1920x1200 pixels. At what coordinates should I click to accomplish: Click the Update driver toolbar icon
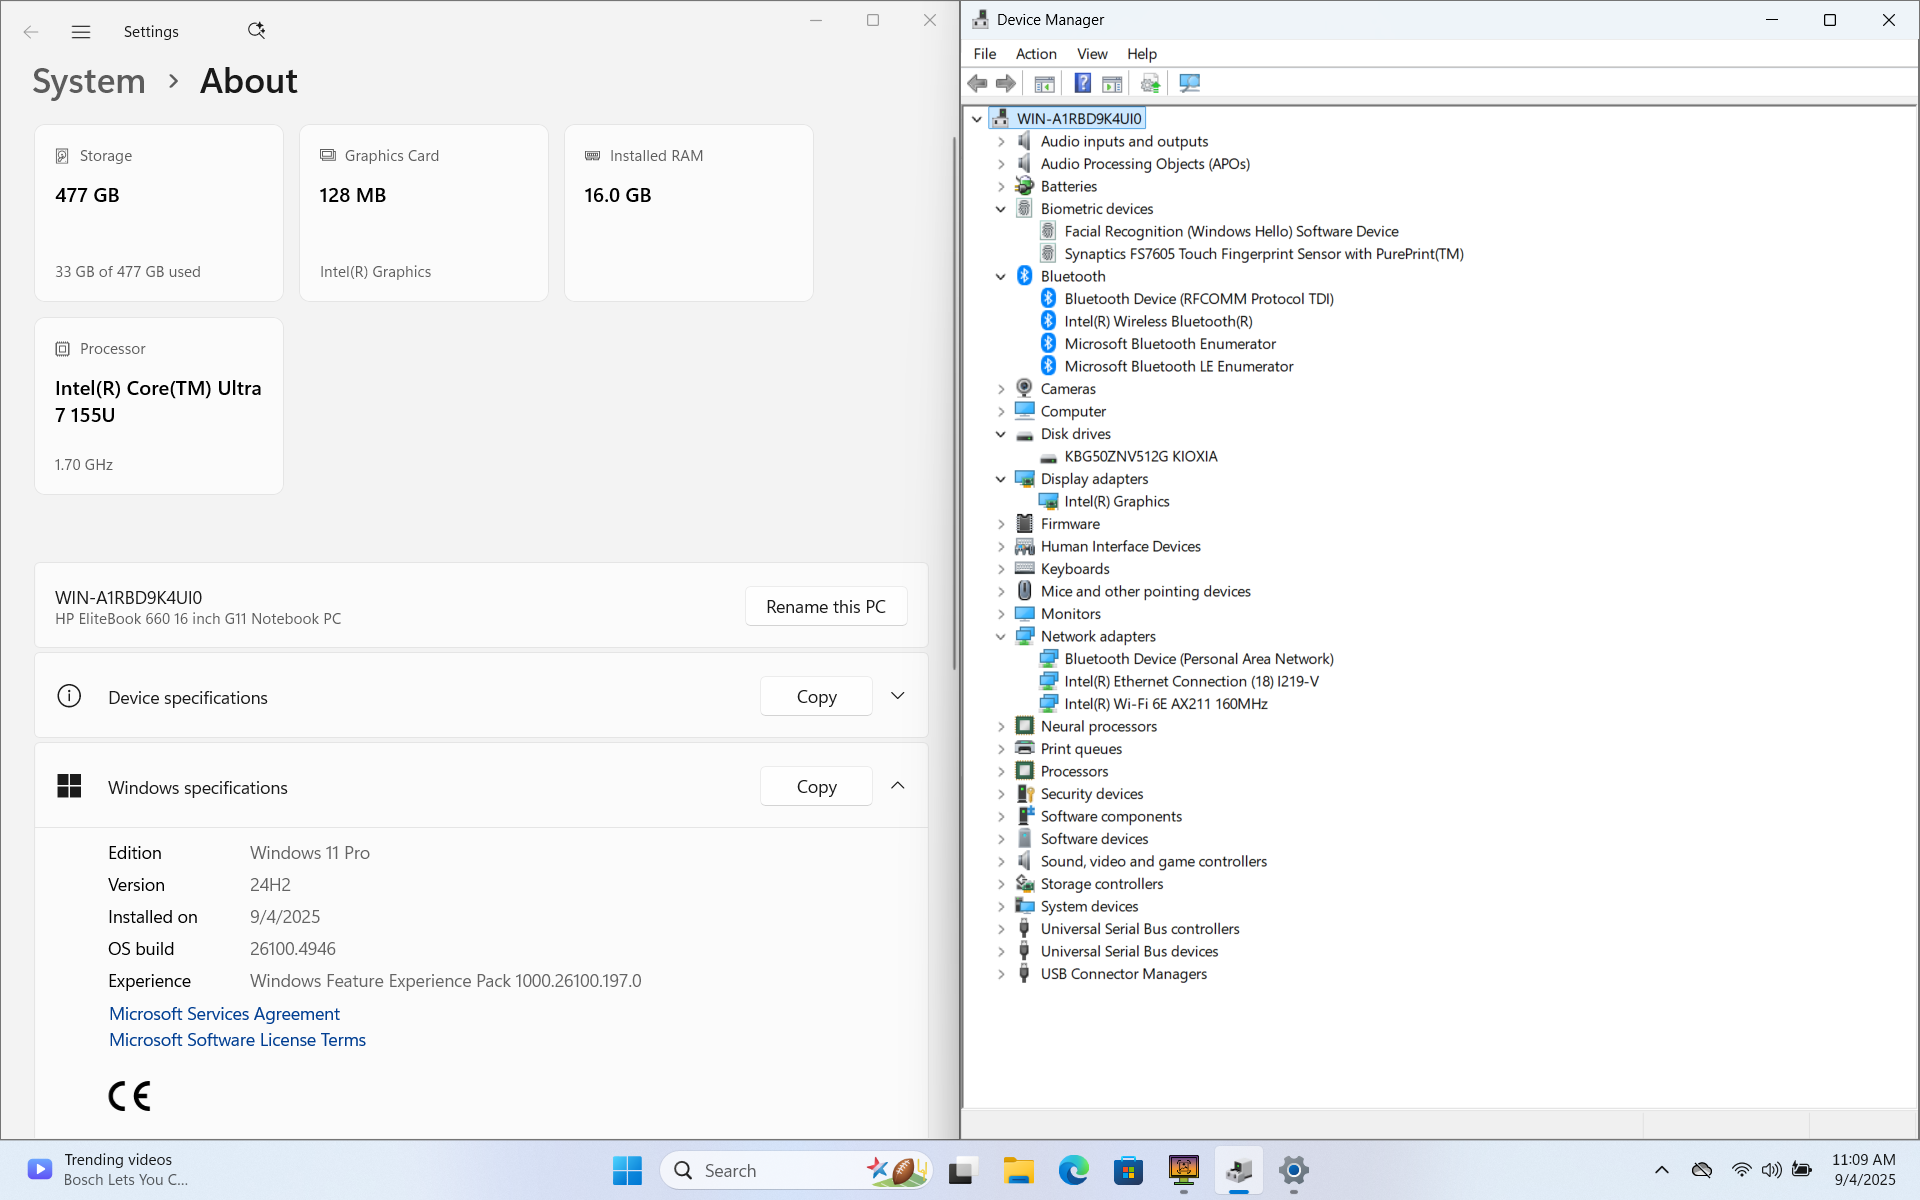point(1150,83)
